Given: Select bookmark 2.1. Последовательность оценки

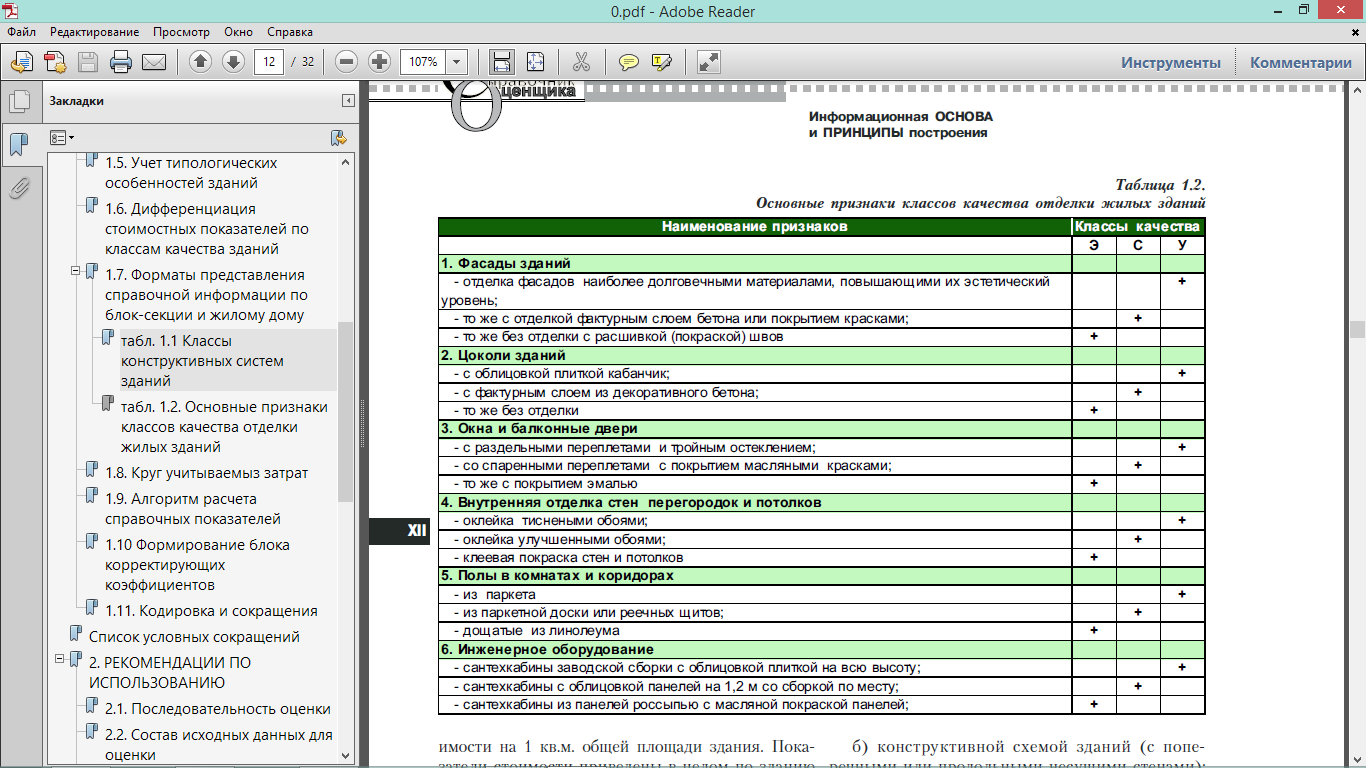Looking at the screenshot, I should [218, 709].
